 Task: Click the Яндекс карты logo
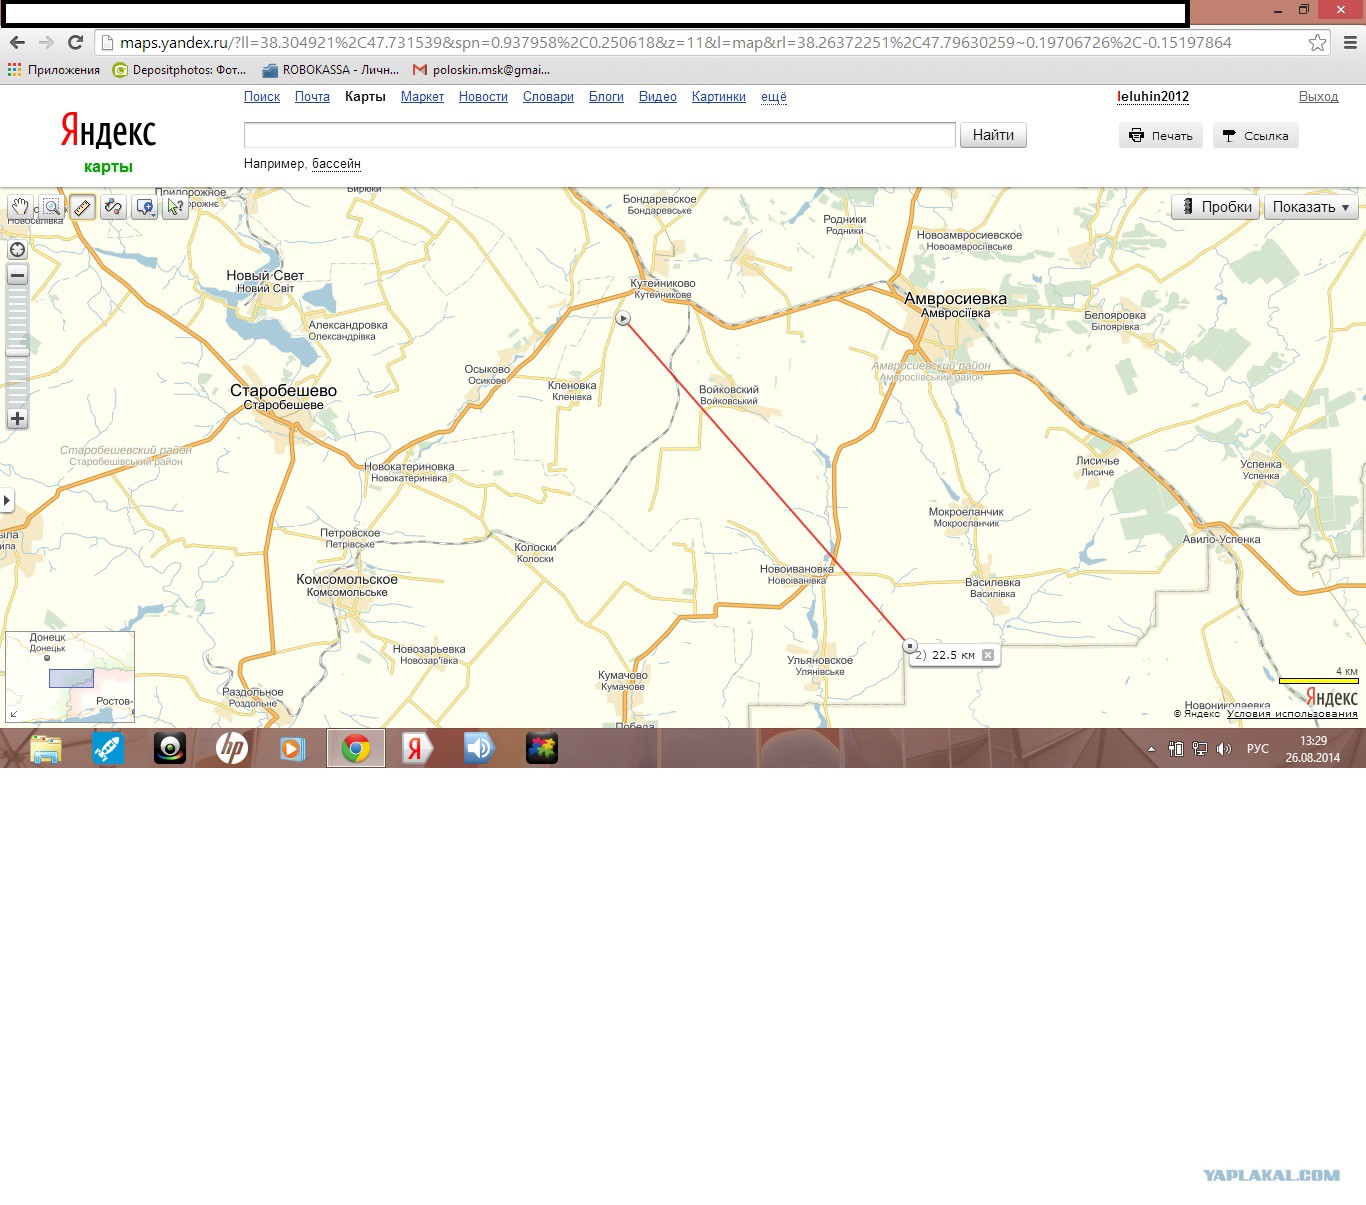pos(108,142)
